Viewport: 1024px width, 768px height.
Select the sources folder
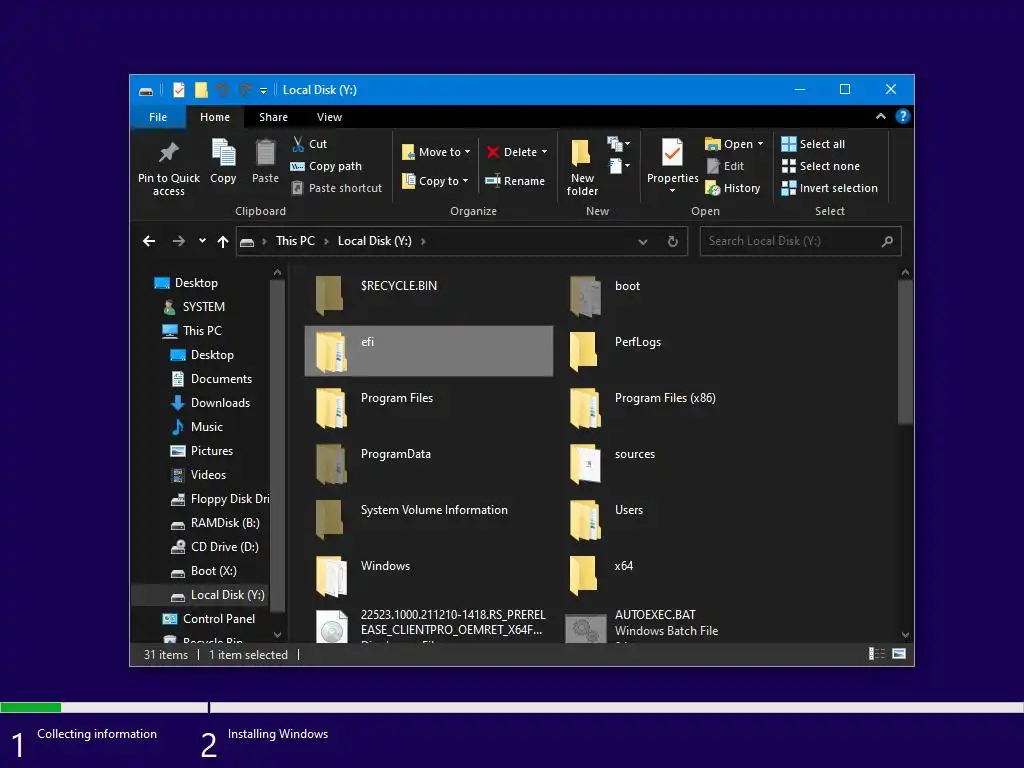682,464
